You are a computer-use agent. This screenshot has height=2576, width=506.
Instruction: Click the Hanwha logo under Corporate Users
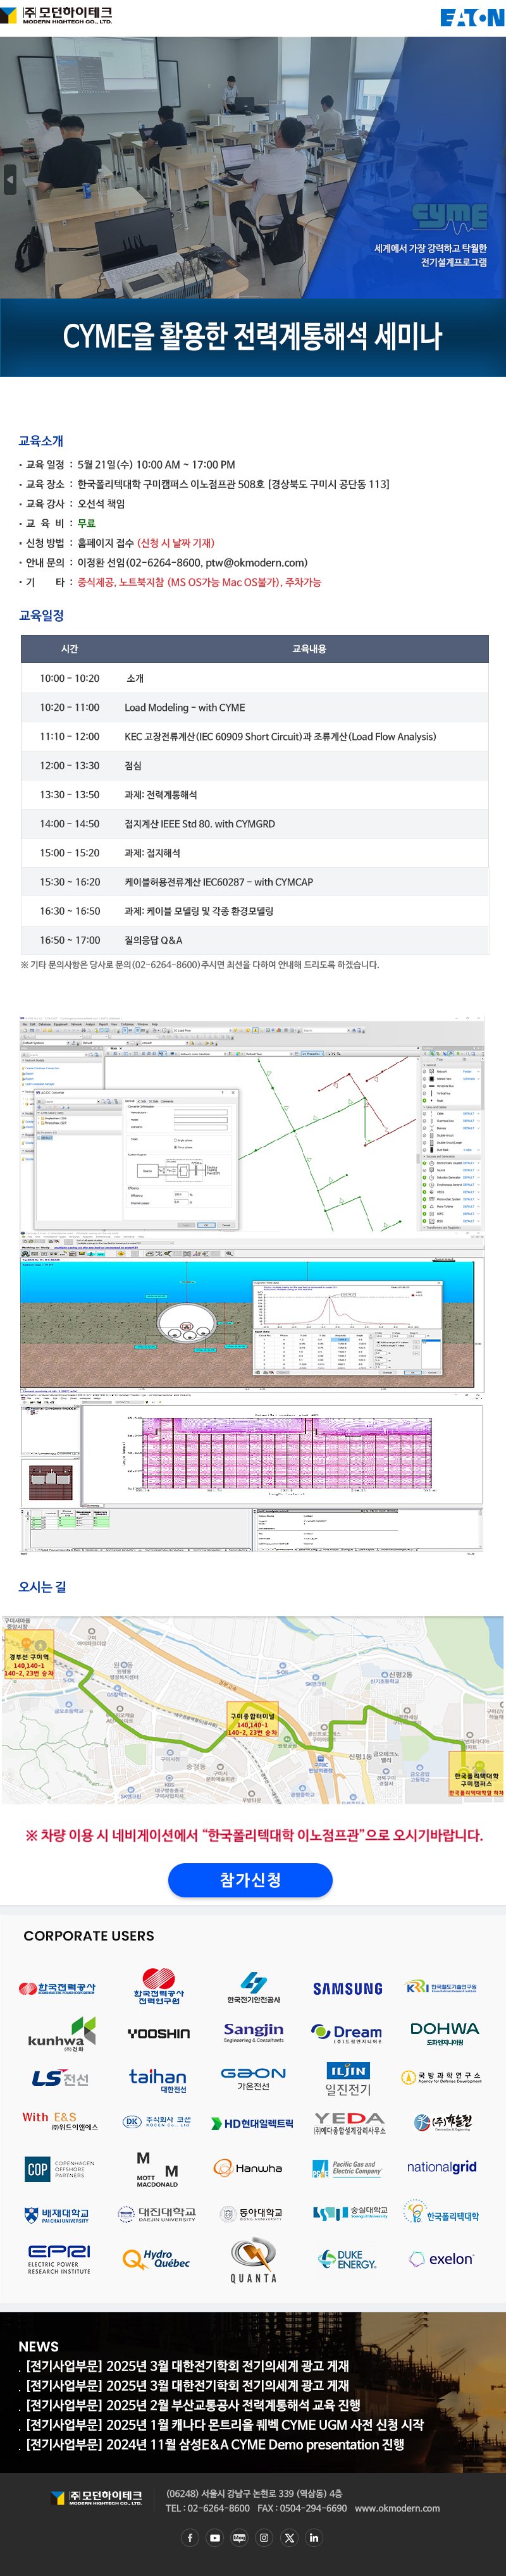(248, 2168)
